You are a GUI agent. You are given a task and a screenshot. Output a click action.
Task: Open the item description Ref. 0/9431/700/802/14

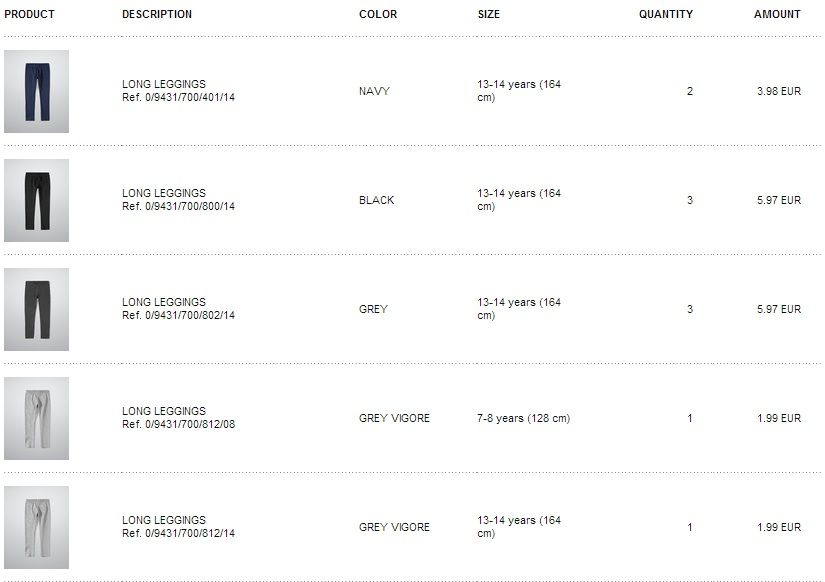pyautogui.click(x=178, y=309)
